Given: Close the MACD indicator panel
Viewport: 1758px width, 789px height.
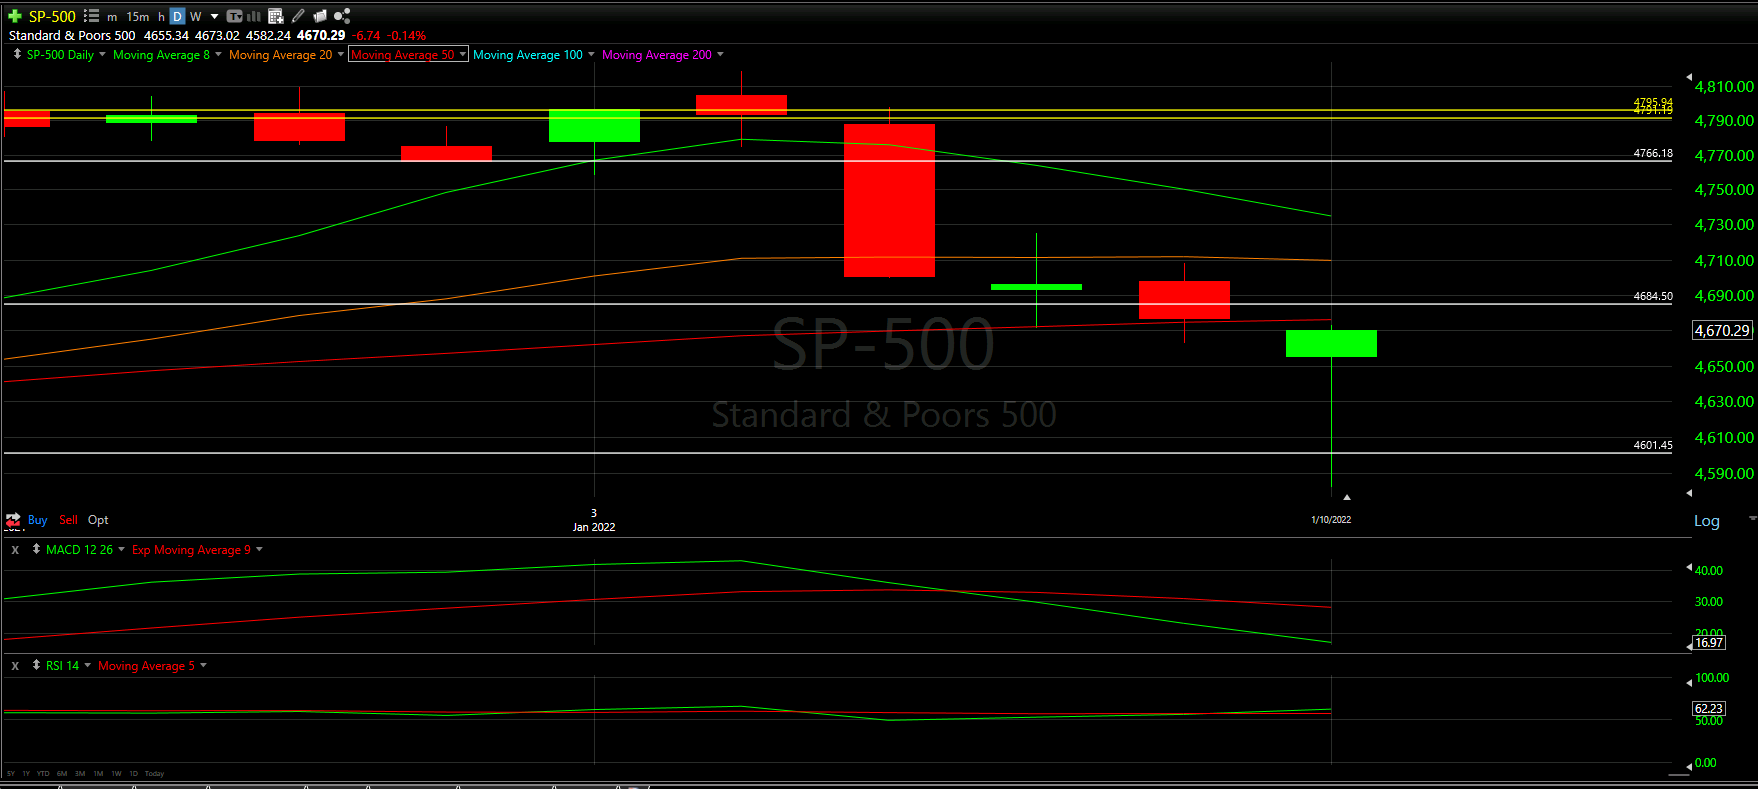Looking at the screenshot, I should (x=15, y=550).
